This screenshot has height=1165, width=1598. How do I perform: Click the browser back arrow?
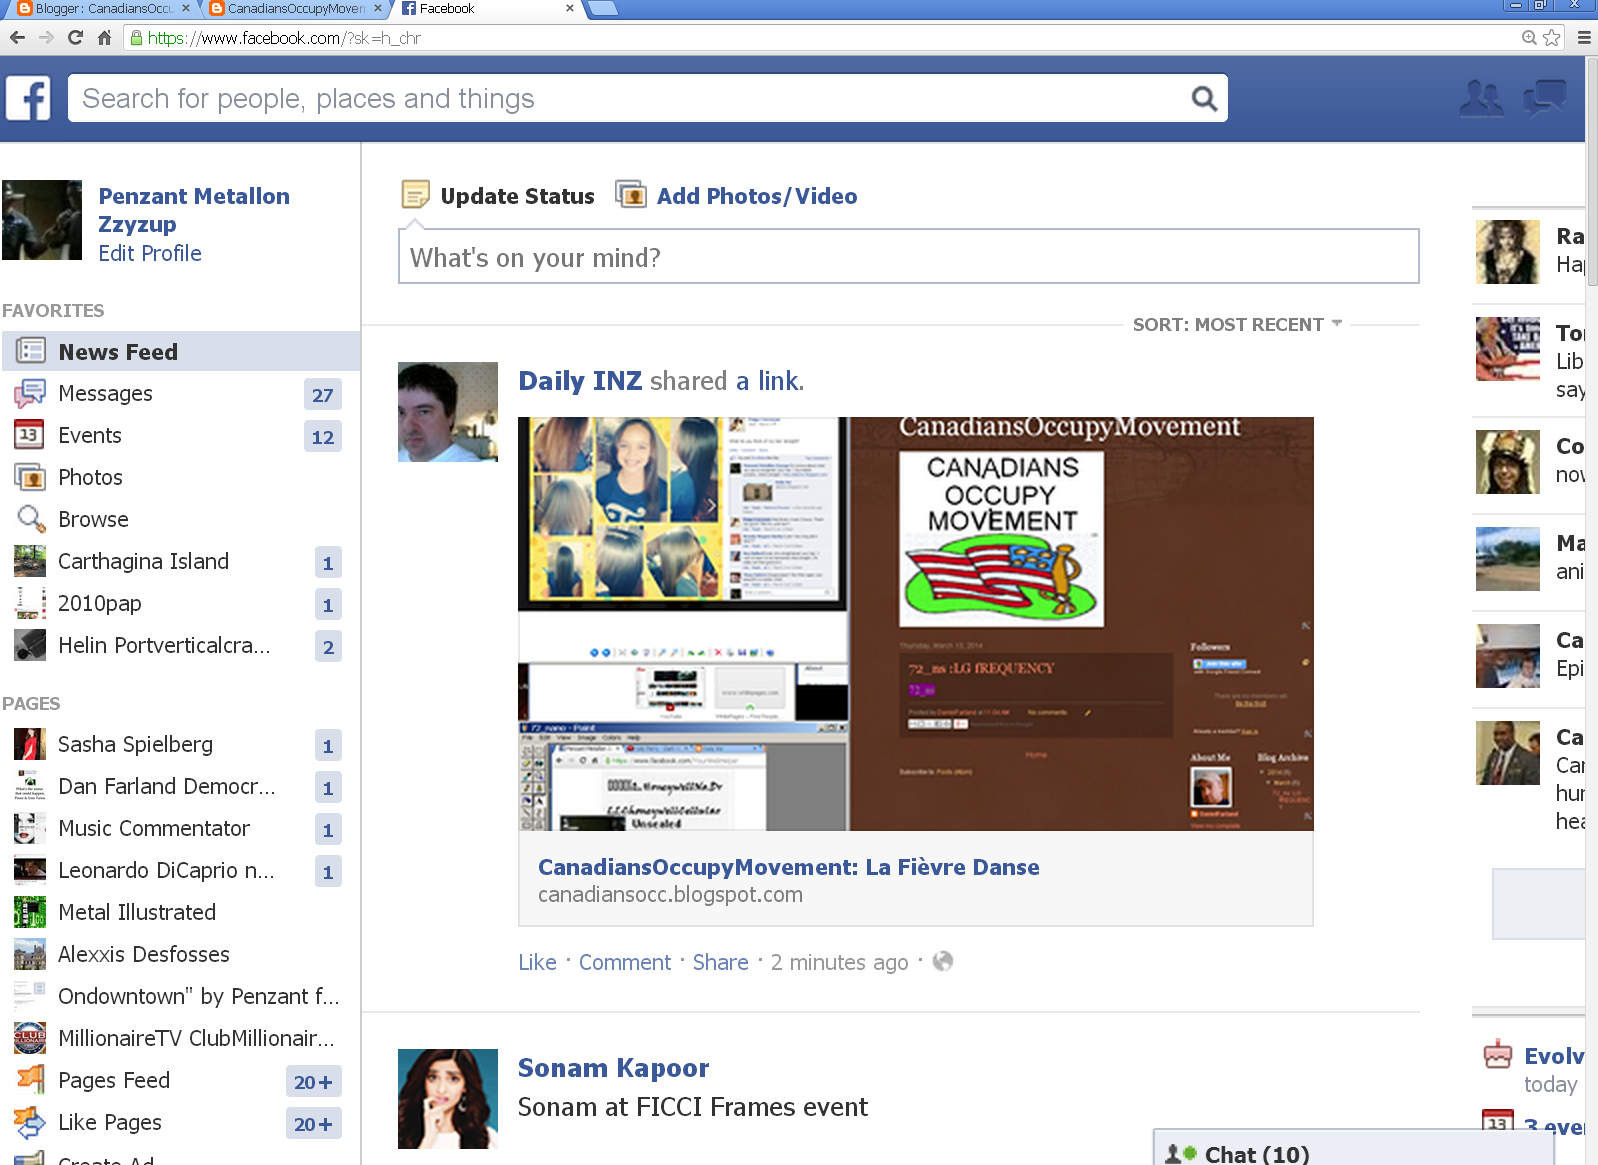(17, 38)
